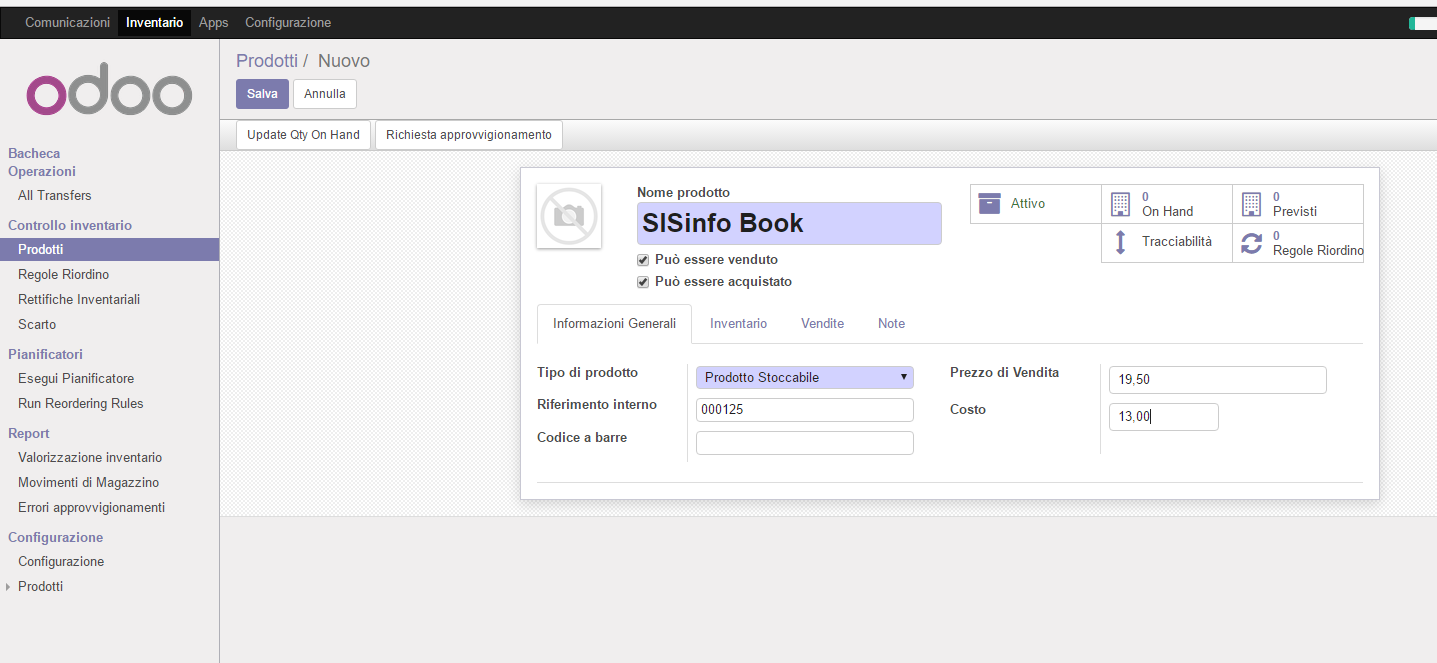The width and height of the screenshot is (1437, 663).
Task: Open the Configurazione top menu
Action: 288,22
